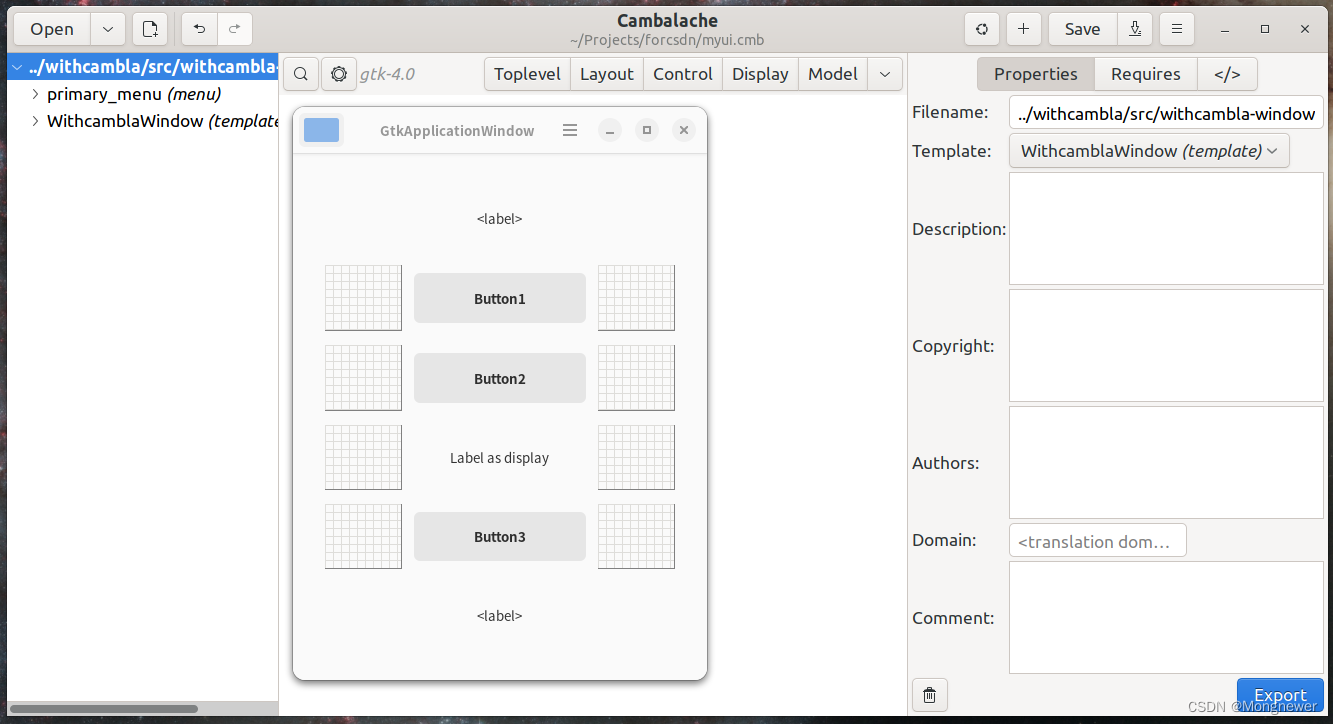This screenshot has height=724, width=1333.
Task: Open the widget search tool
Action: (300, 74)
